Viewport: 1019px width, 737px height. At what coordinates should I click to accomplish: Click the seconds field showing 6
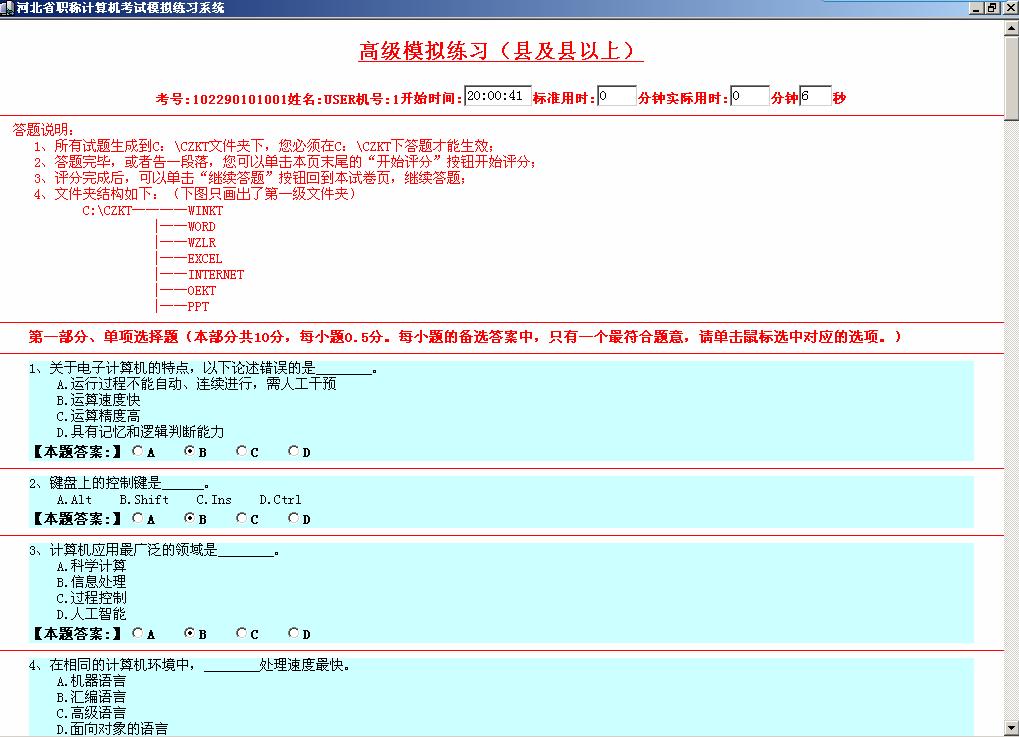[816, 95]
